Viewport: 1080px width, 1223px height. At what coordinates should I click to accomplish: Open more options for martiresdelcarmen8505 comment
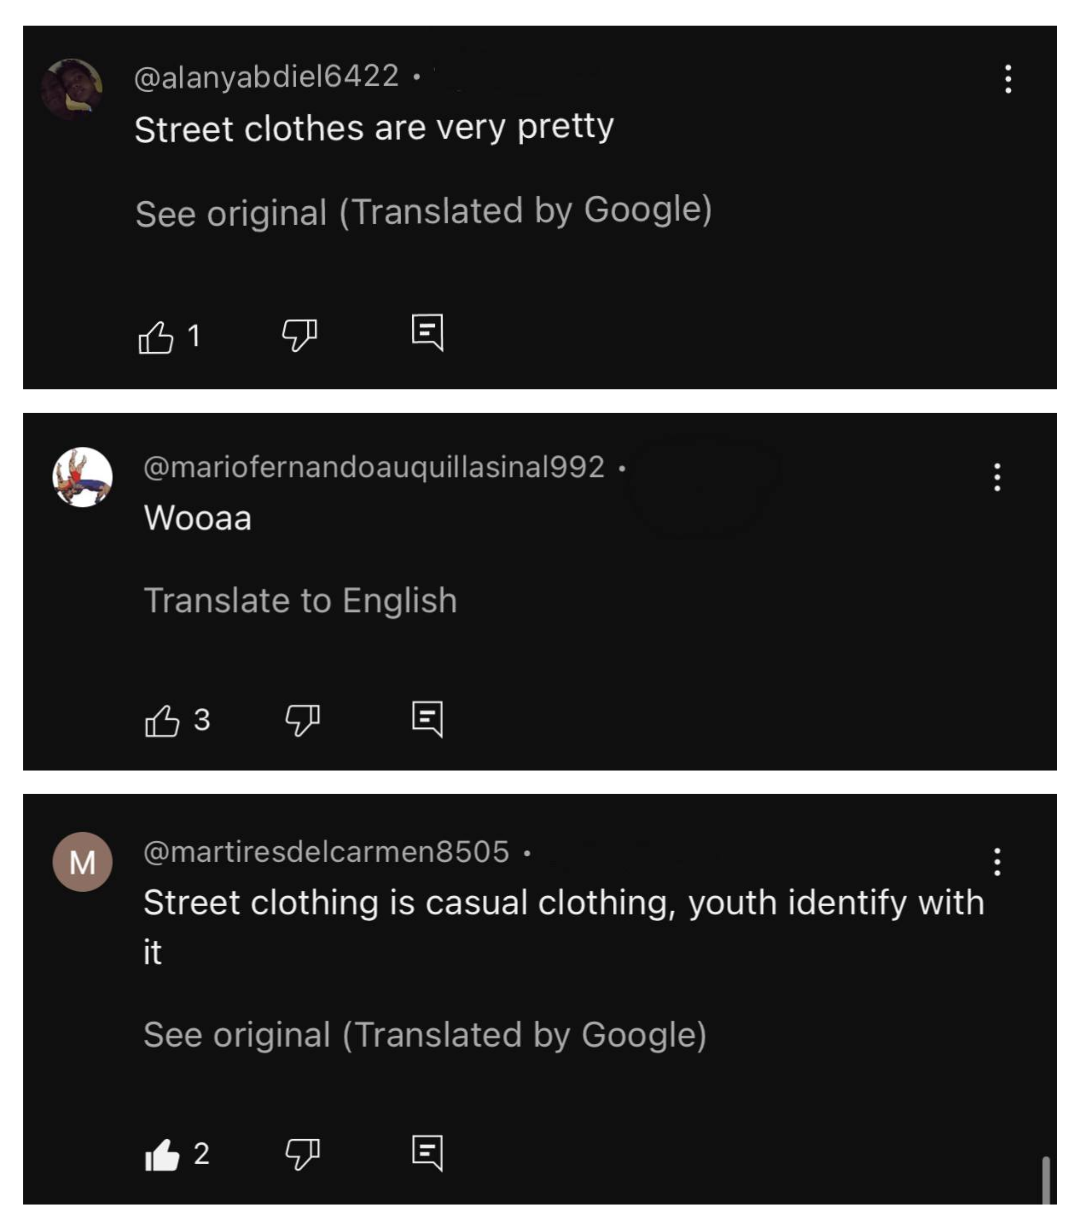(x=997, y=861)
